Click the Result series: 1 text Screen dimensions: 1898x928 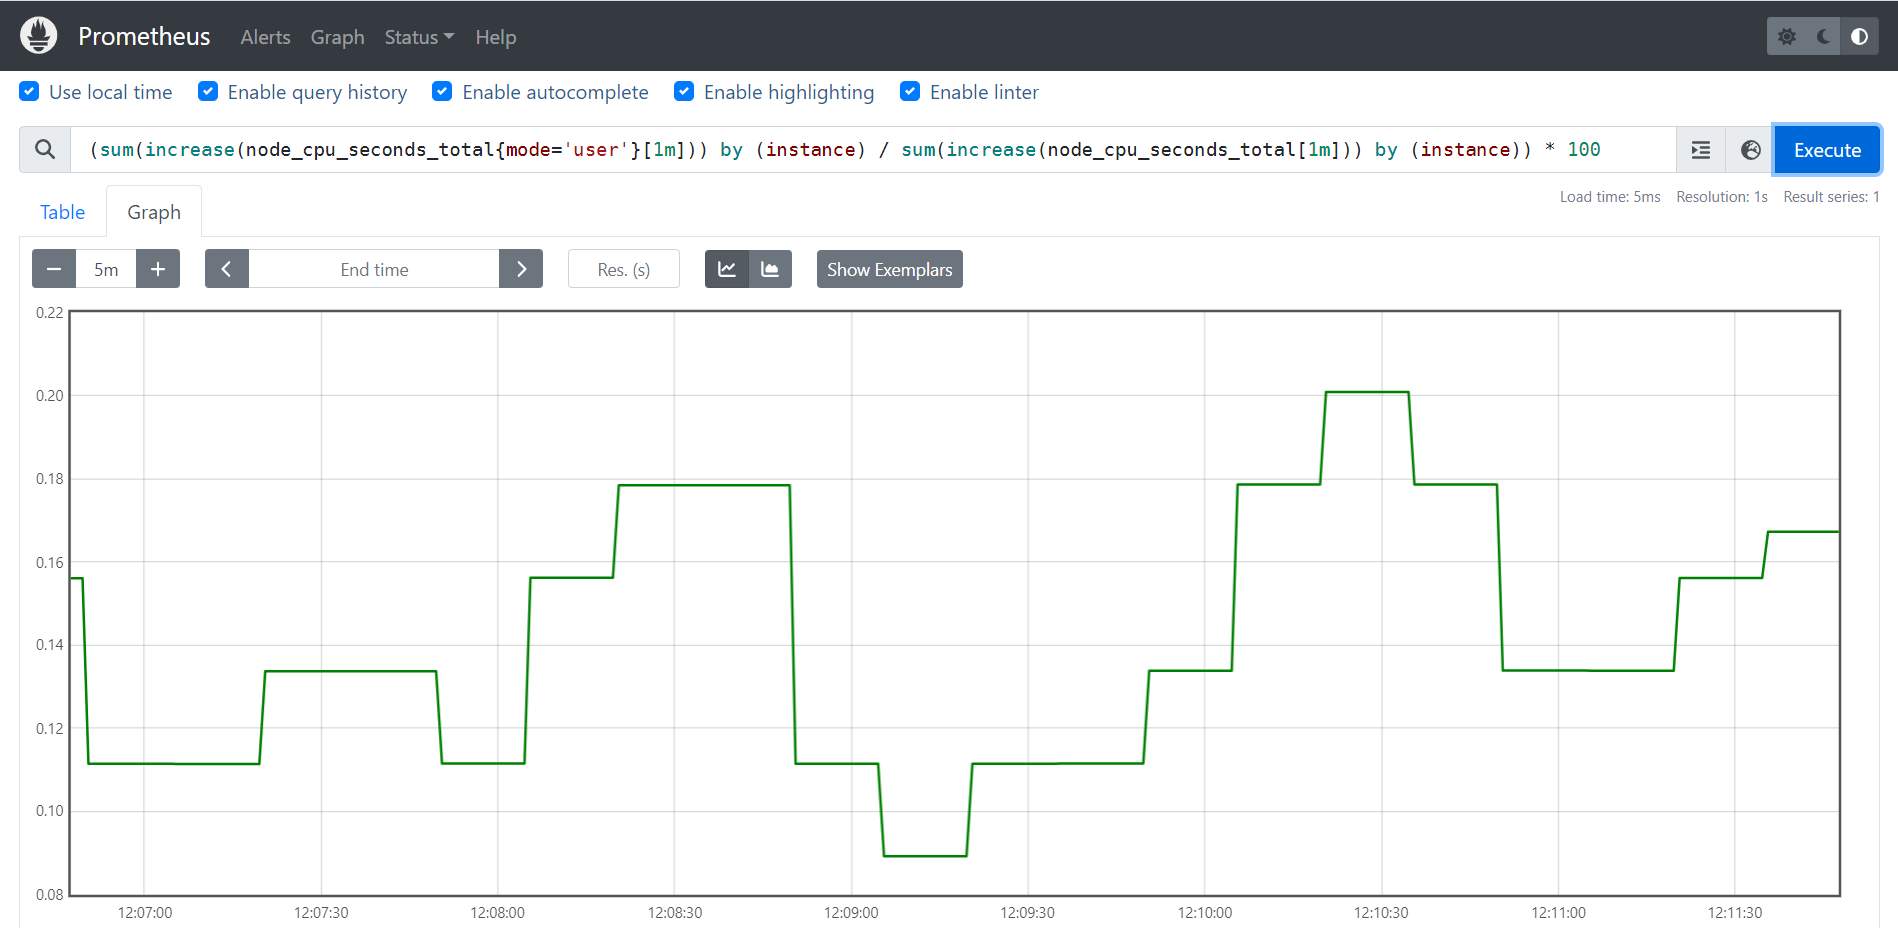(x=1831, y=197)
